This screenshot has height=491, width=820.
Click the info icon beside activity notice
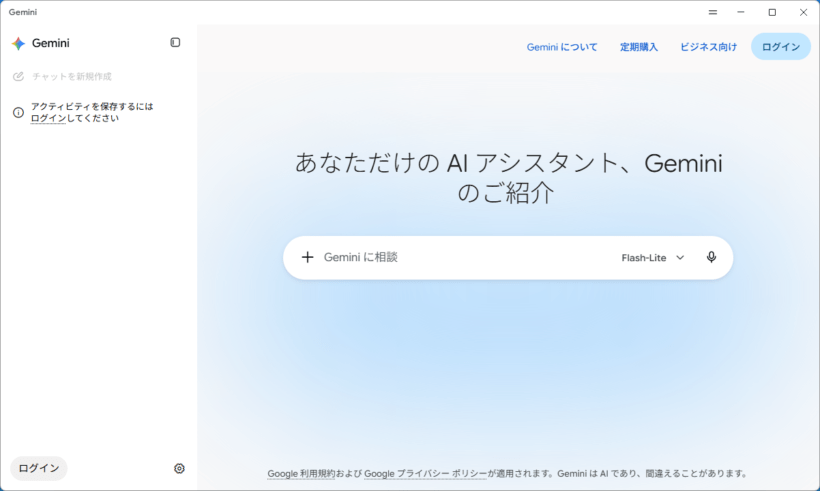pos(18,112)
